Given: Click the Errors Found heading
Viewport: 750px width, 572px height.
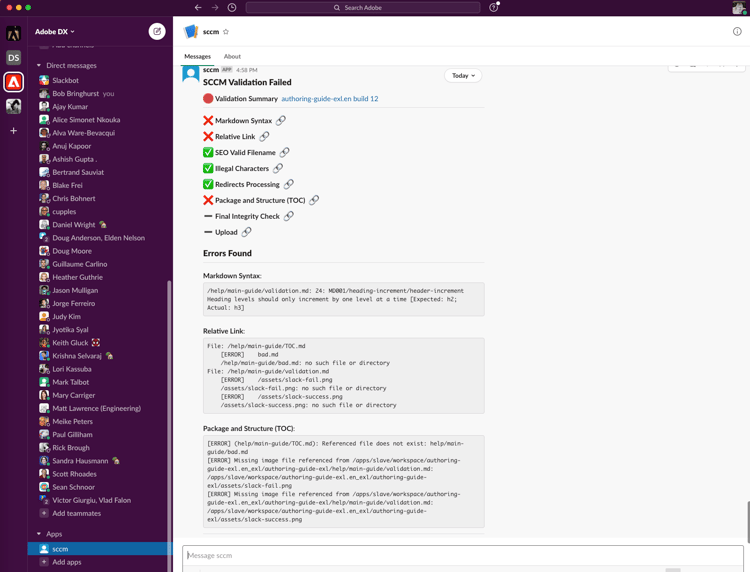Looking at the screenshot, I should coord(227,253).
